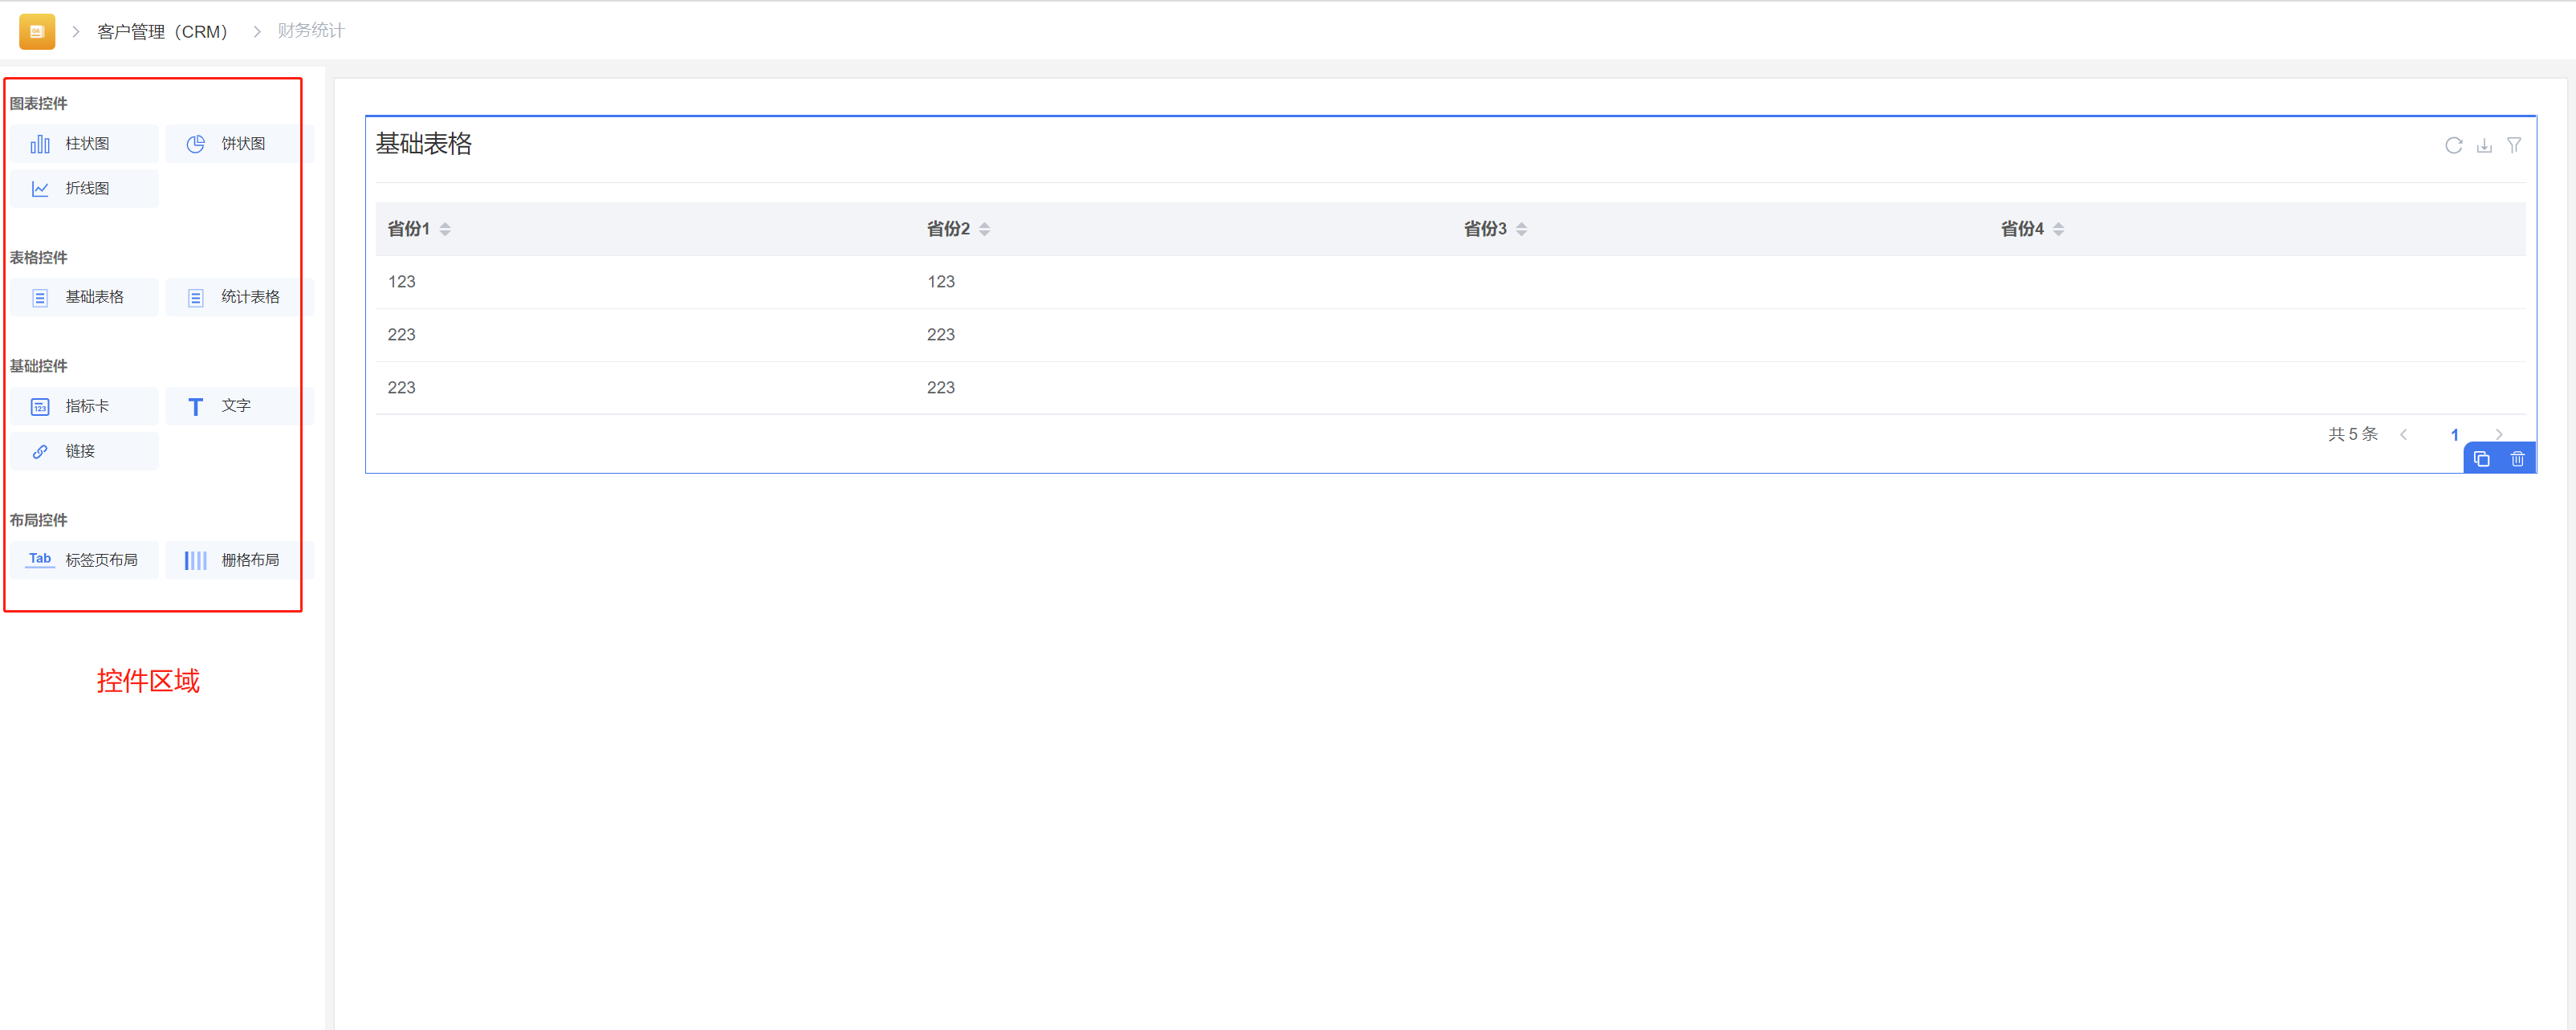This screenshot has height=1030, width=2576.
Task: Sort table by 省份3 column
Action: (1521, 229)
